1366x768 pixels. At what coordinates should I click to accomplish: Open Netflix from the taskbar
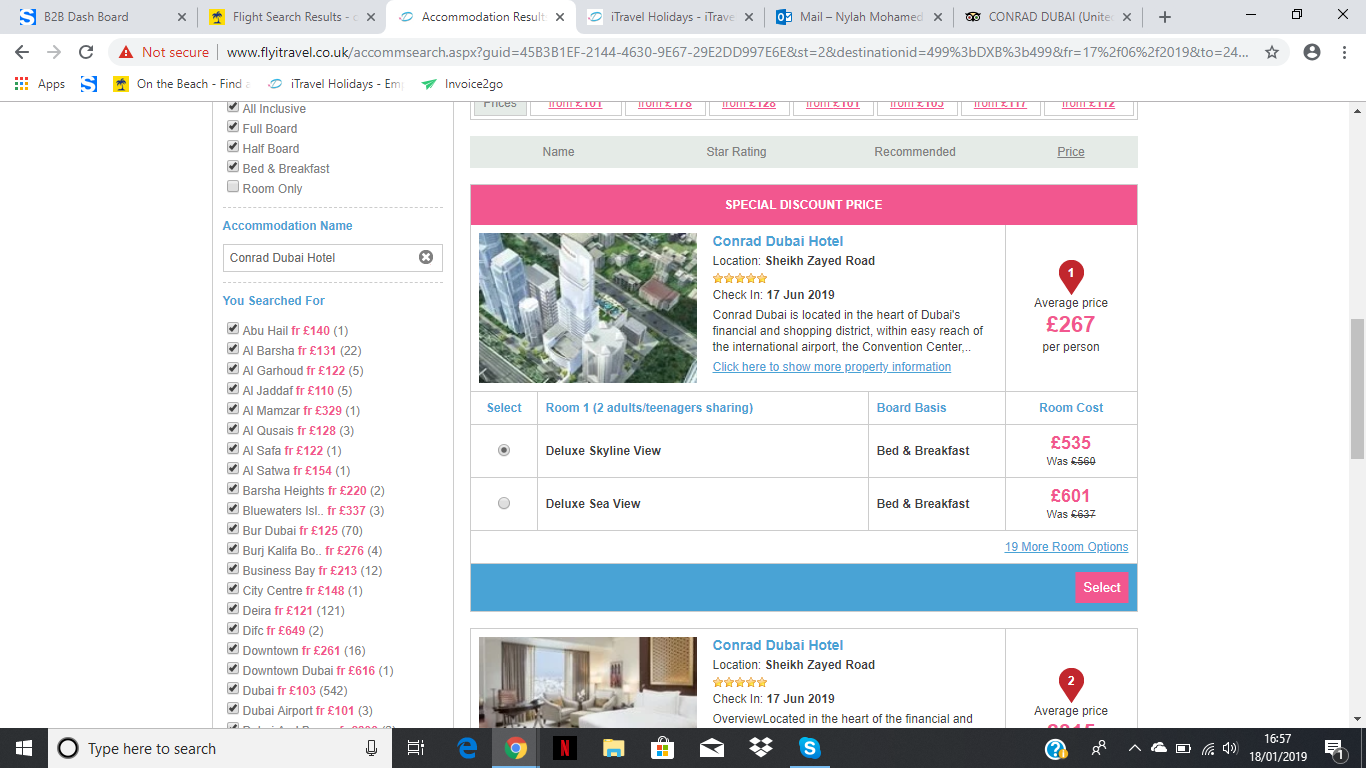(x=564, y=748)
